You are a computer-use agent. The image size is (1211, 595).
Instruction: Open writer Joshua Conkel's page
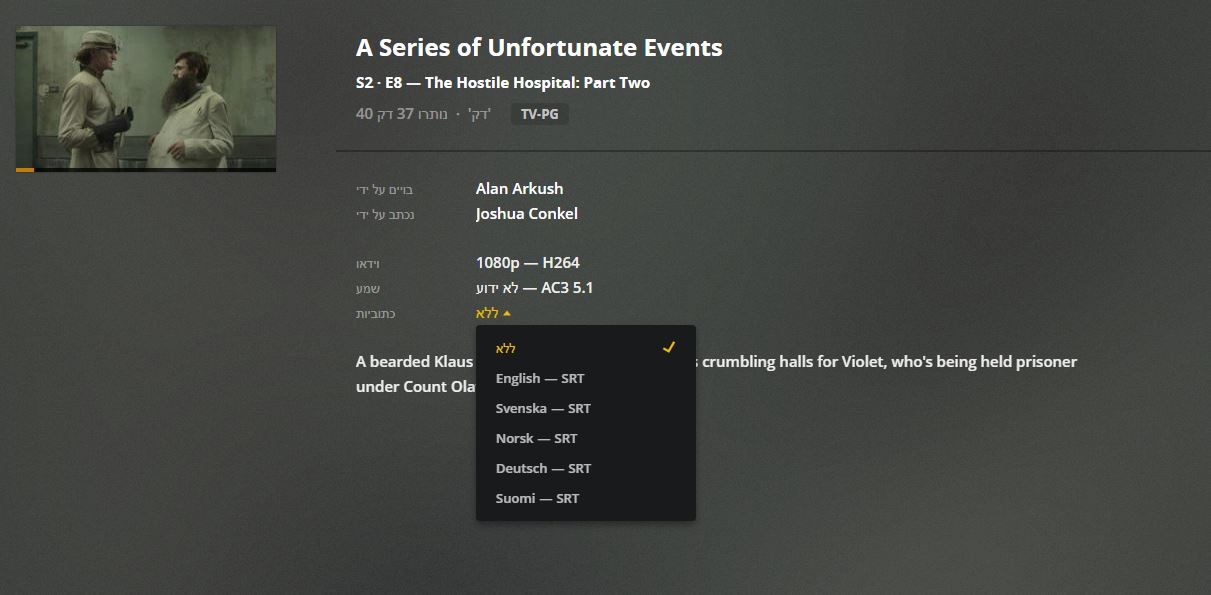pyautogui.click(x=526, y=213)
